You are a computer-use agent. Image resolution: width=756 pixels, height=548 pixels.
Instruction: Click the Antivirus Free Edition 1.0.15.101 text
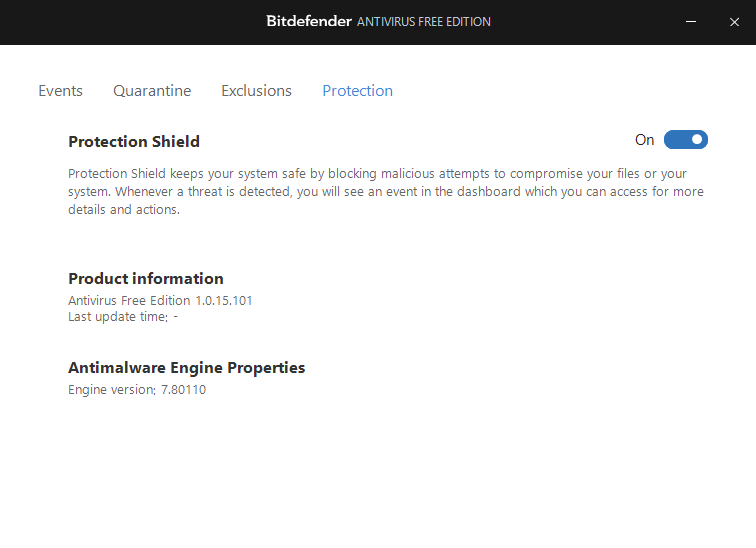click(160, 301)
